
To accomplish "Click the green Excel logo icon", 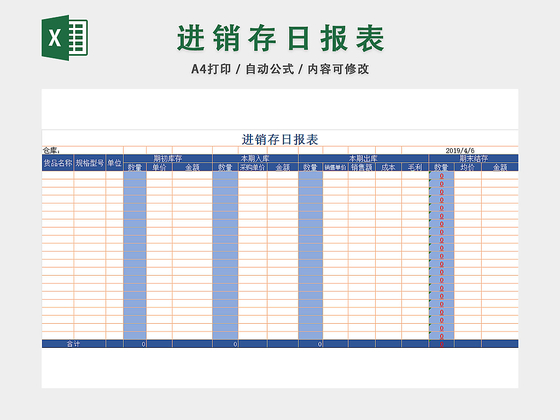I will click(x=65, y=38).
